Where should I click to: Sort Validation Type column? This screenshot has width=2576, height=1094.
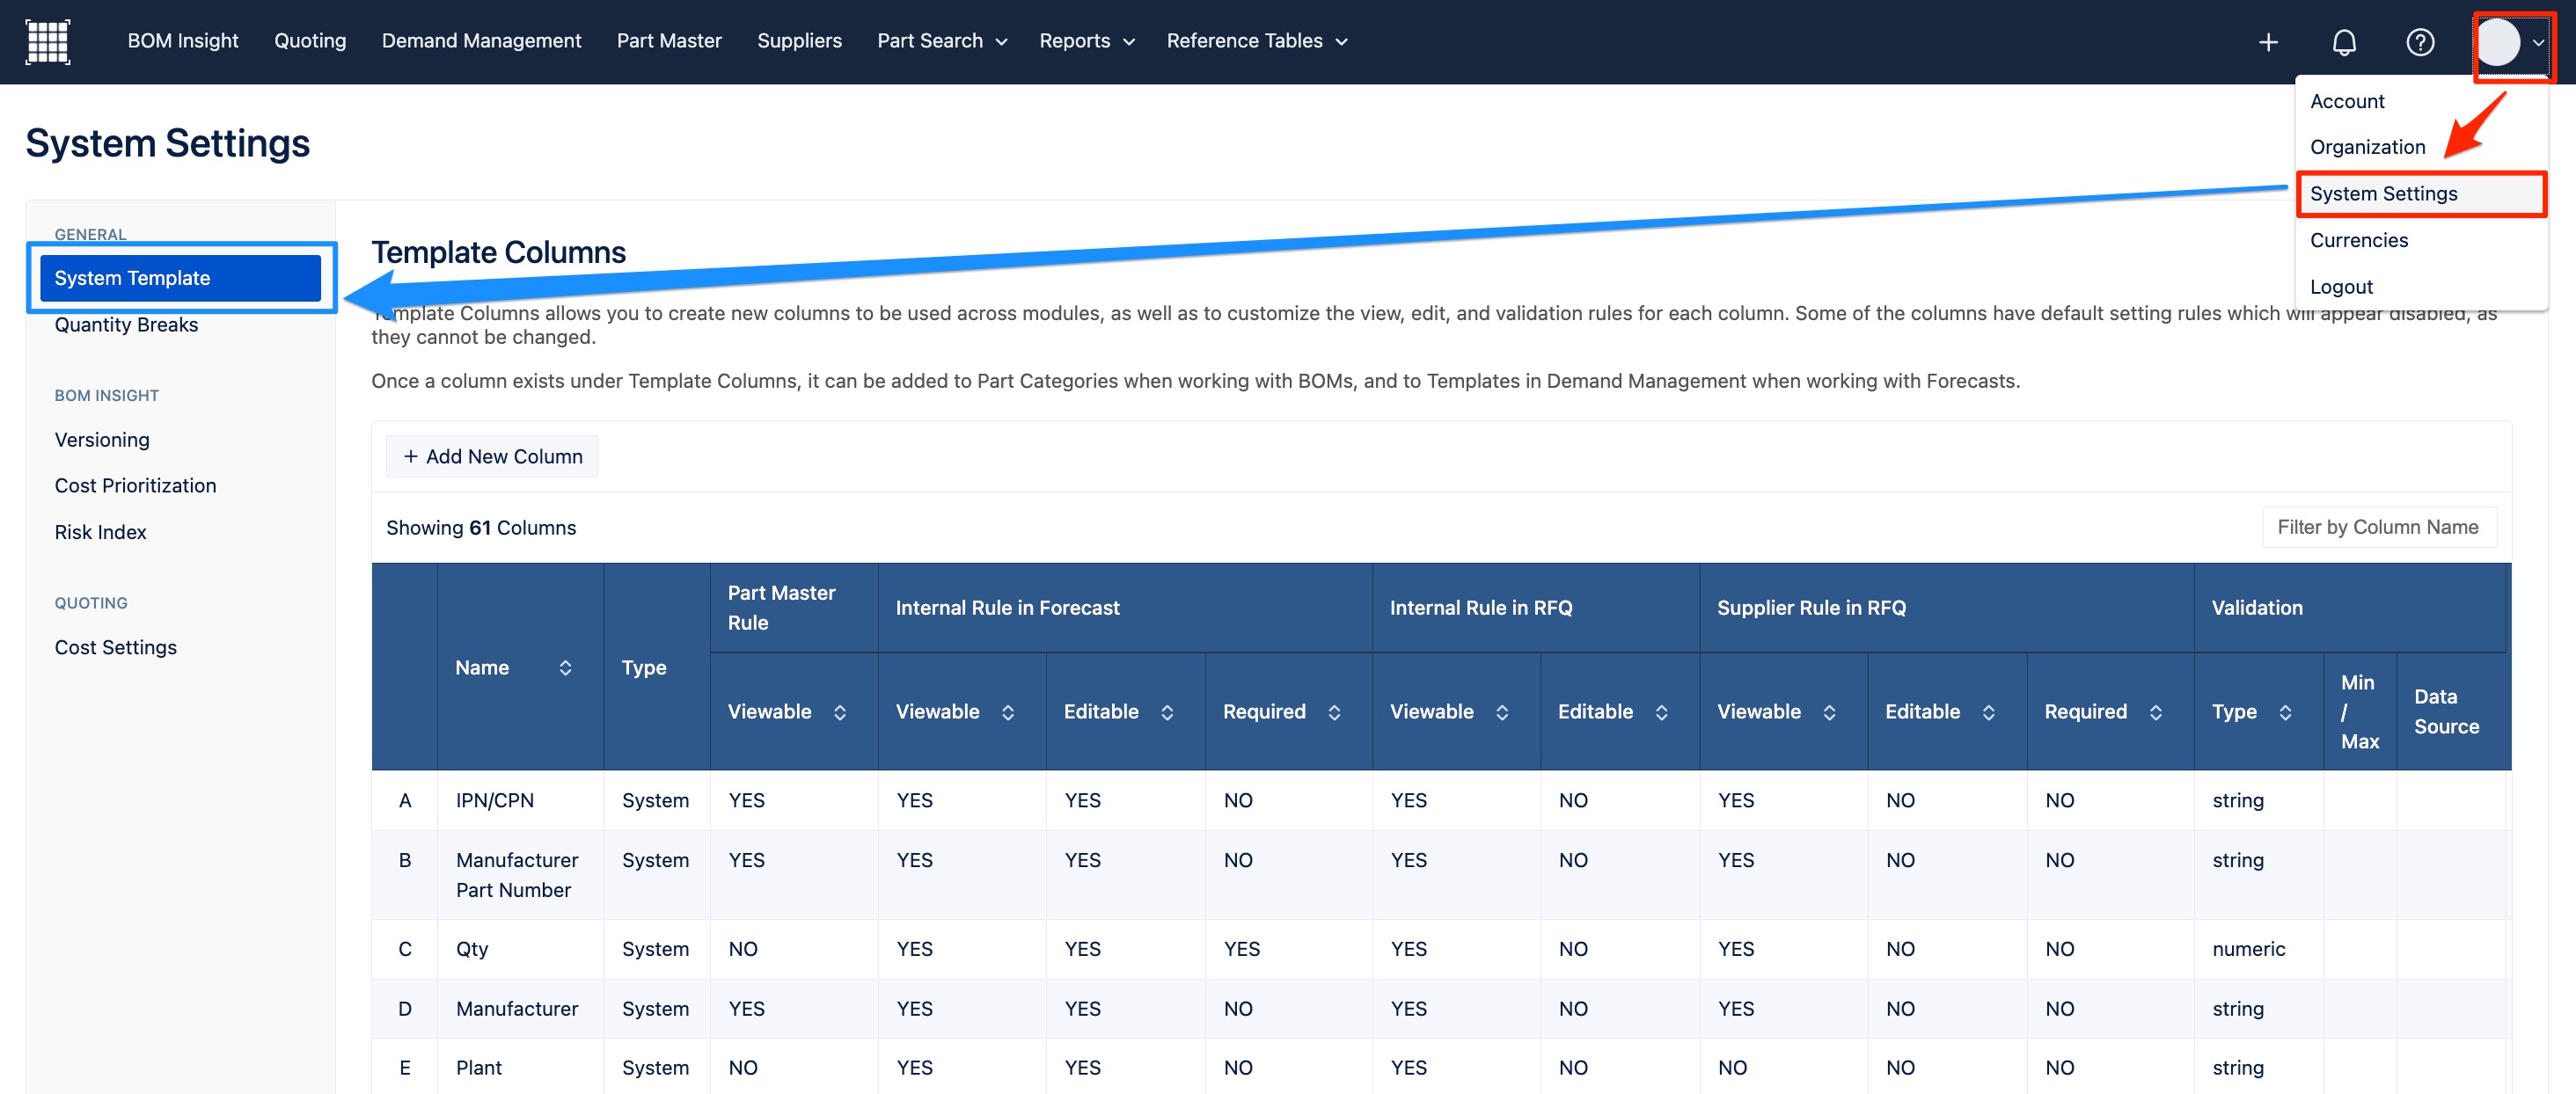tap(2285, 712)
